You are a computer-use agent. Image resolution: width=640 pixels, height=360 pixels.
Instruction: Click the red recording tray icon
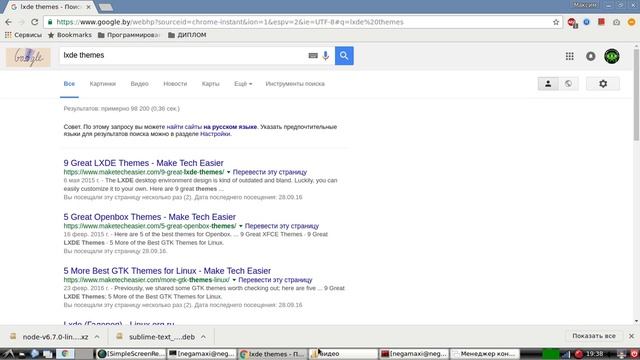[x=579, y=354]
